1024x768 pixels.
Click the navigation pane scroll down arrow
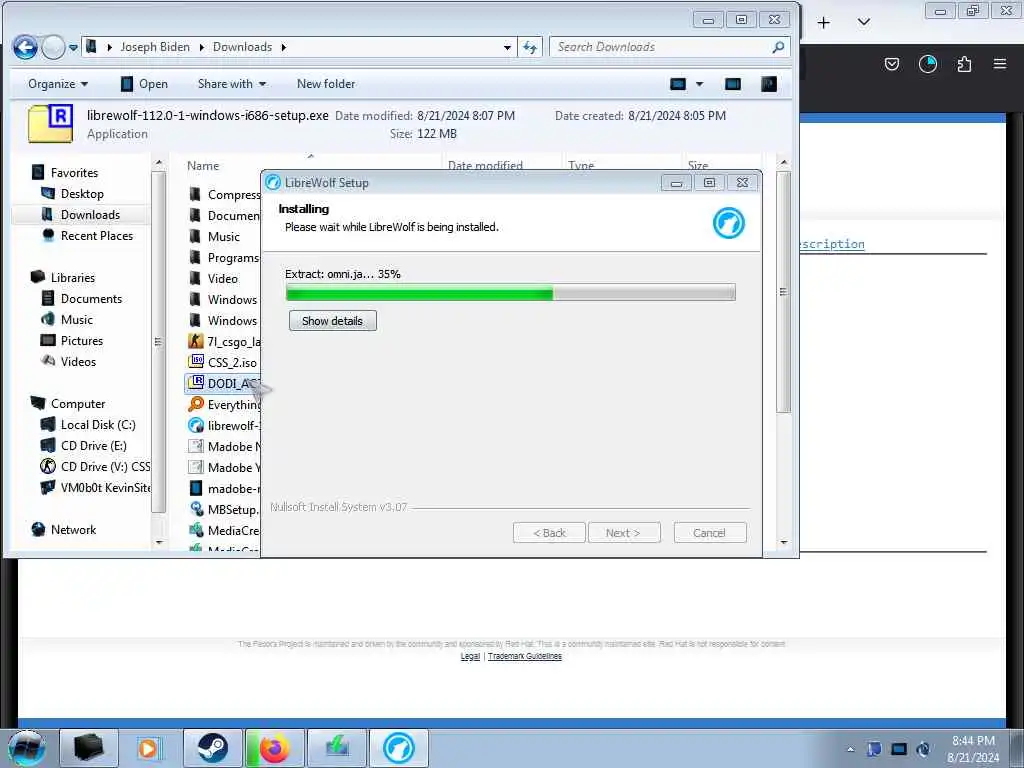pos(159,542)
